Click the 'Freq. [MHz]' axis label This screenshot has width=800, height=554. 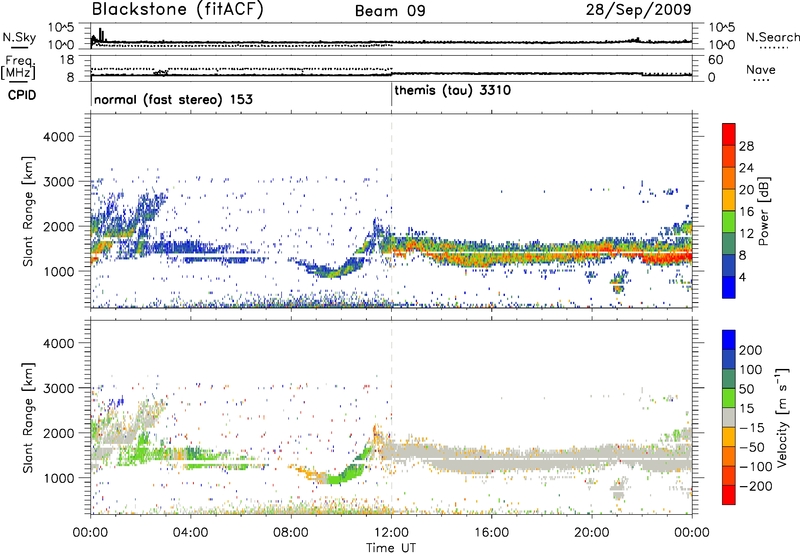(x=18, y=68)
